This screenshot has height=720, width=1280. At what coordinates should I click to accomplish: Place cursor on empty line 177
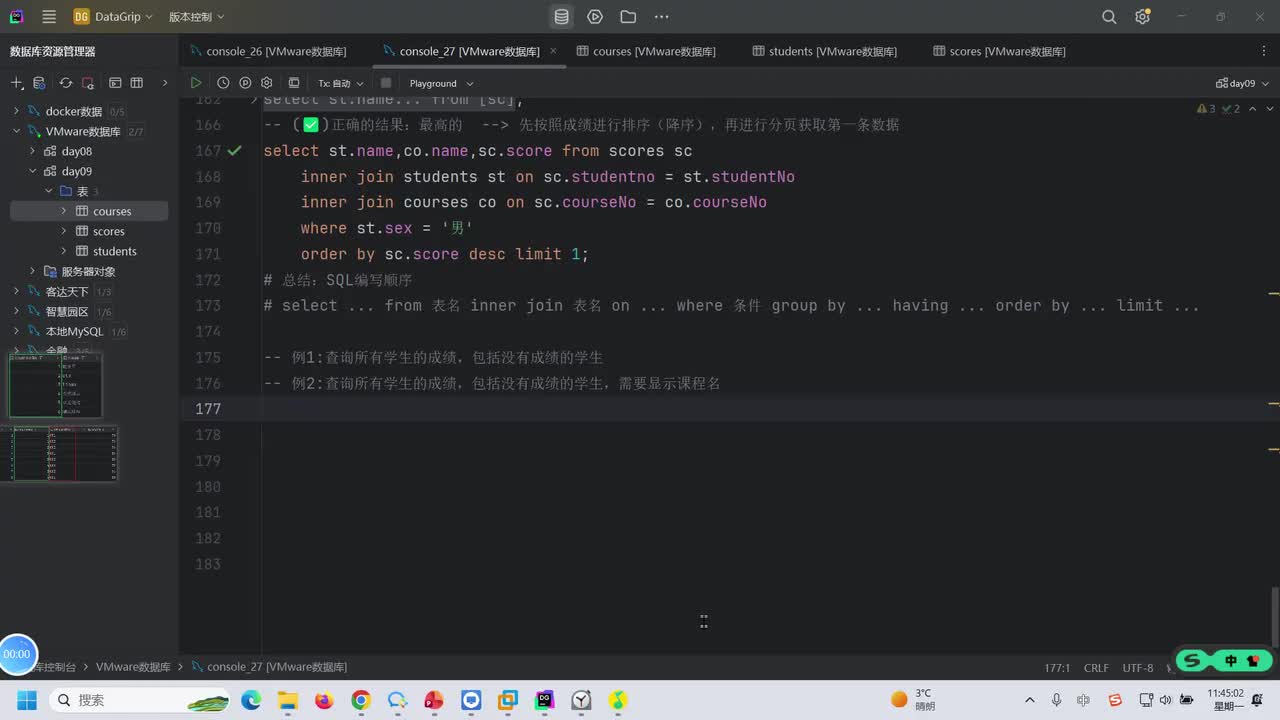[x=765, y=408]
